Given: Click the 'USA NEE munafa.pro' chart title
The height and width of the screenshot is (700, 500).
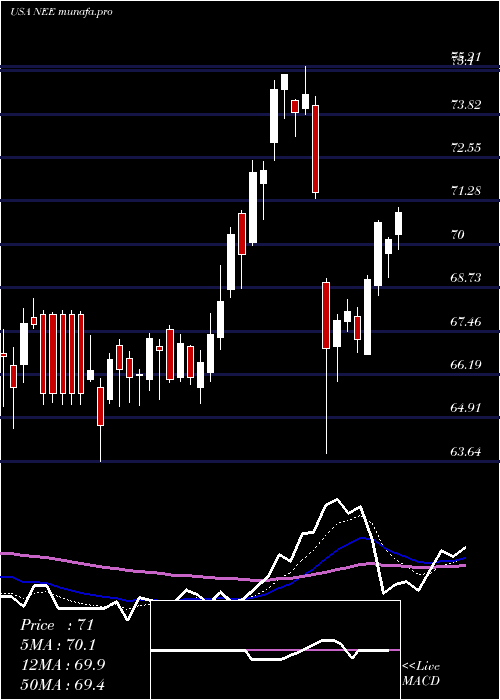Looking at the screenshot, I should (x=61, y=12).
